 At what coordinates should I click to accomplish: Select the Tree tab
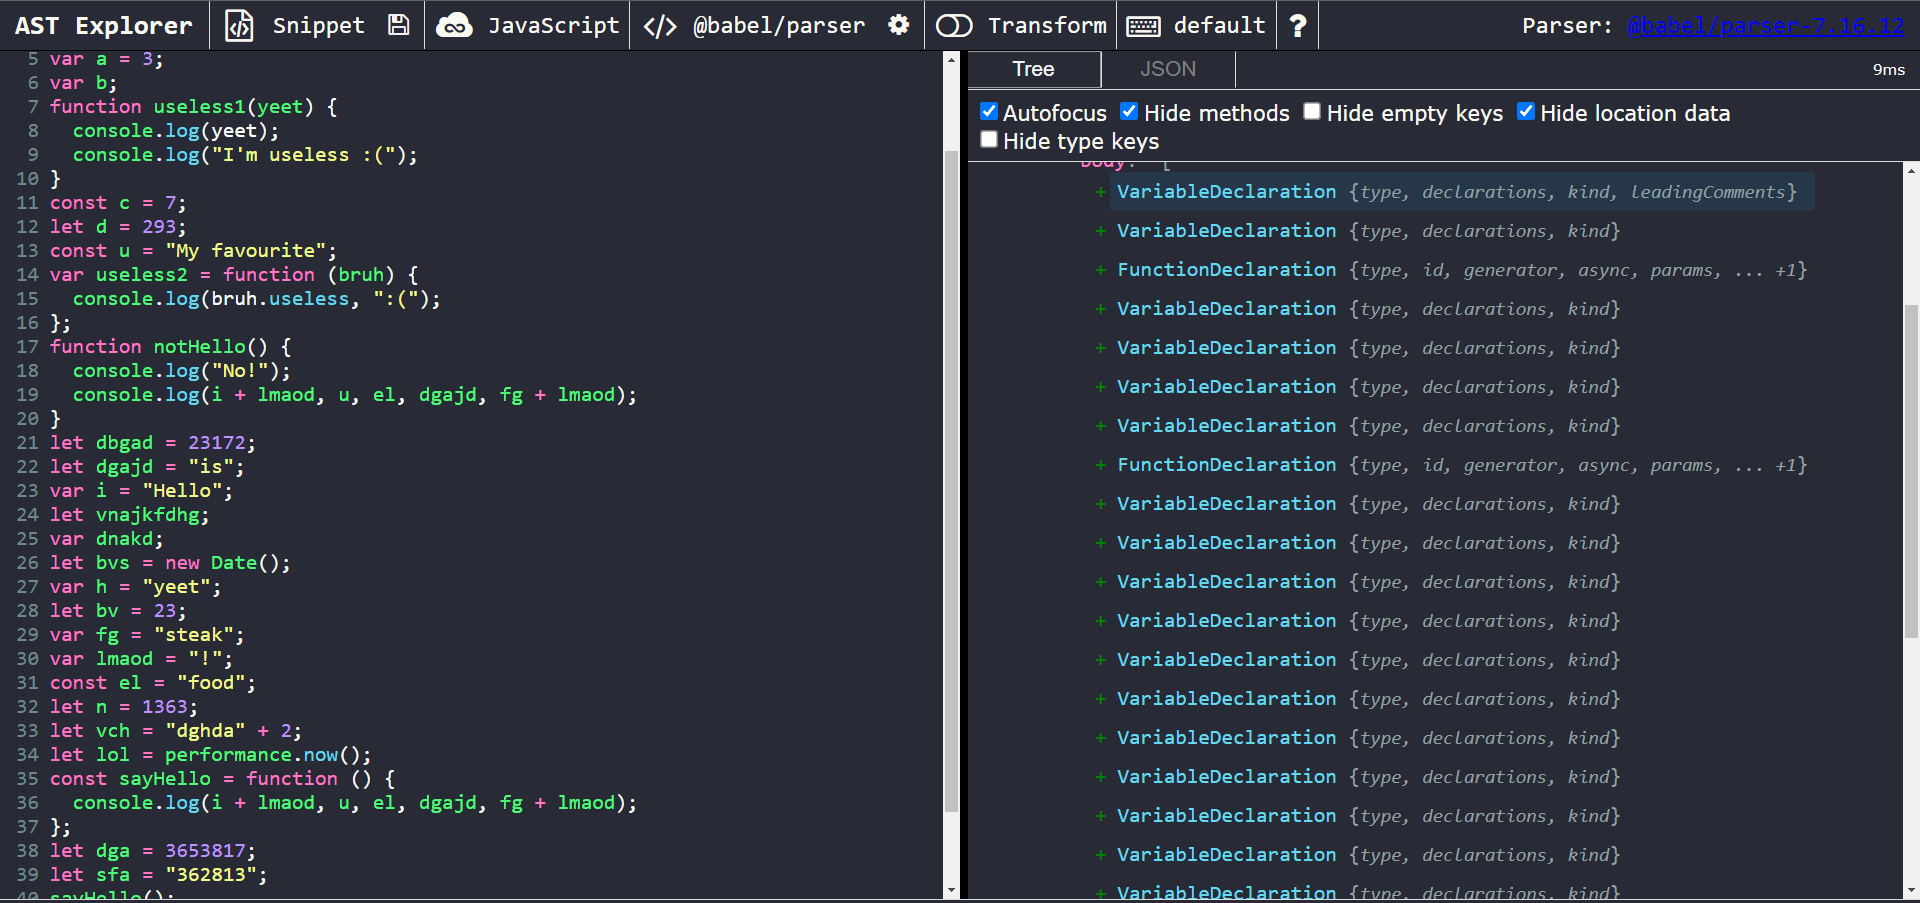pyautogui.click(x=1033, y=69)
